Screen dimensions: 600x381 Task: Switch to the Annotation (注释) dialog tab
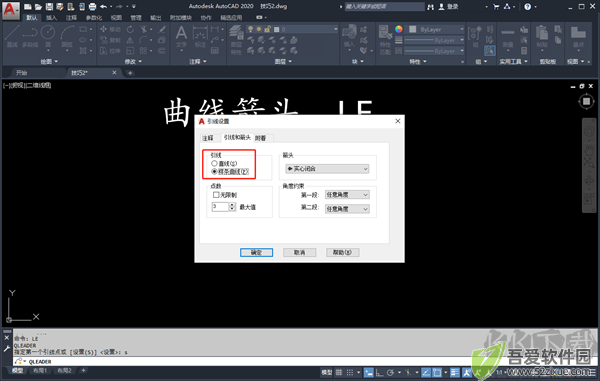click(208, 138)
